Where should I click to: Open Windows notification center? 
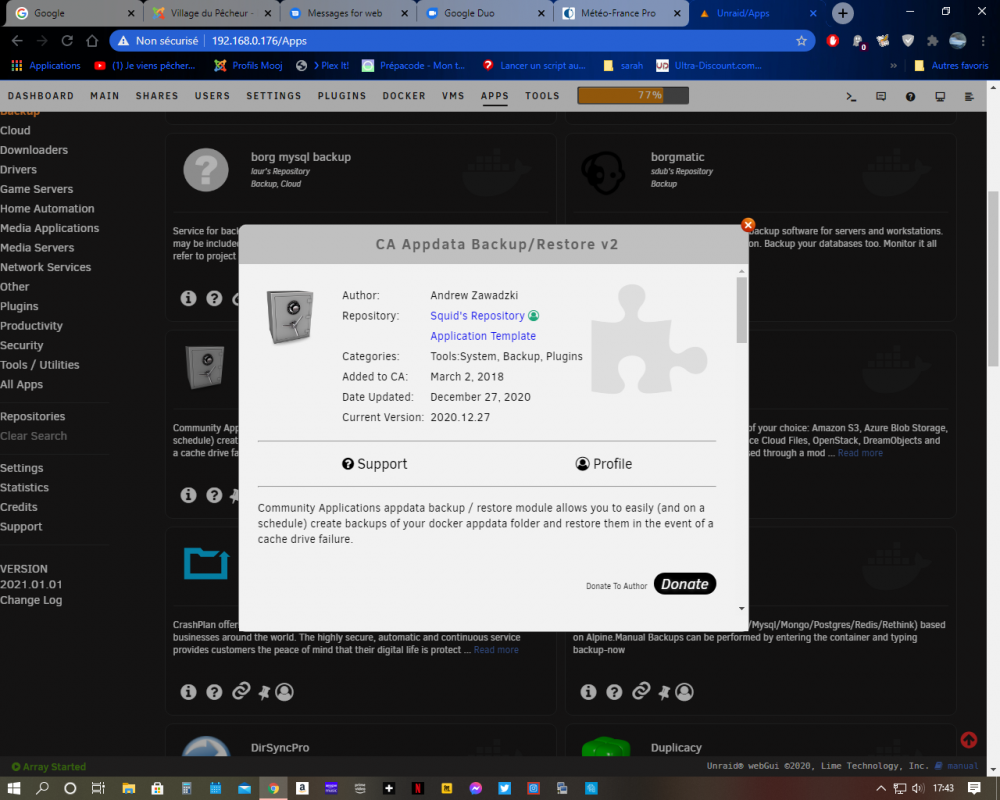pyautogui.click(x=974, y=789)
